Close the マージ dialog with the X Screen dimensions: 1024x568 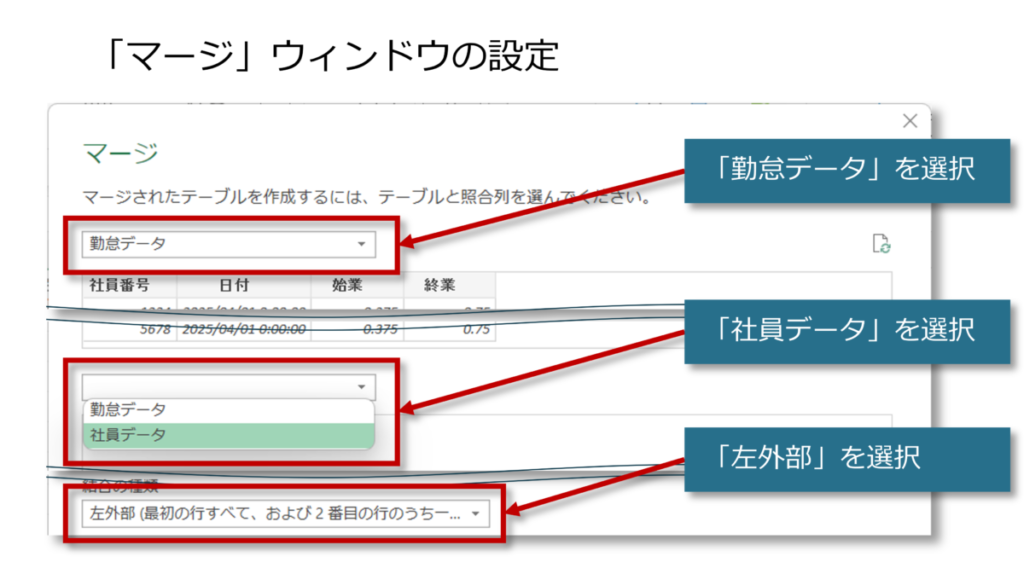tap(909, 121)
